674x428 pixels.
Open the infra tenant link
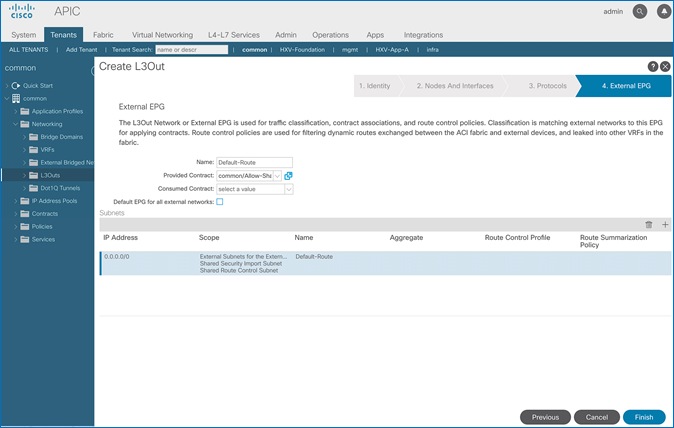432,50
